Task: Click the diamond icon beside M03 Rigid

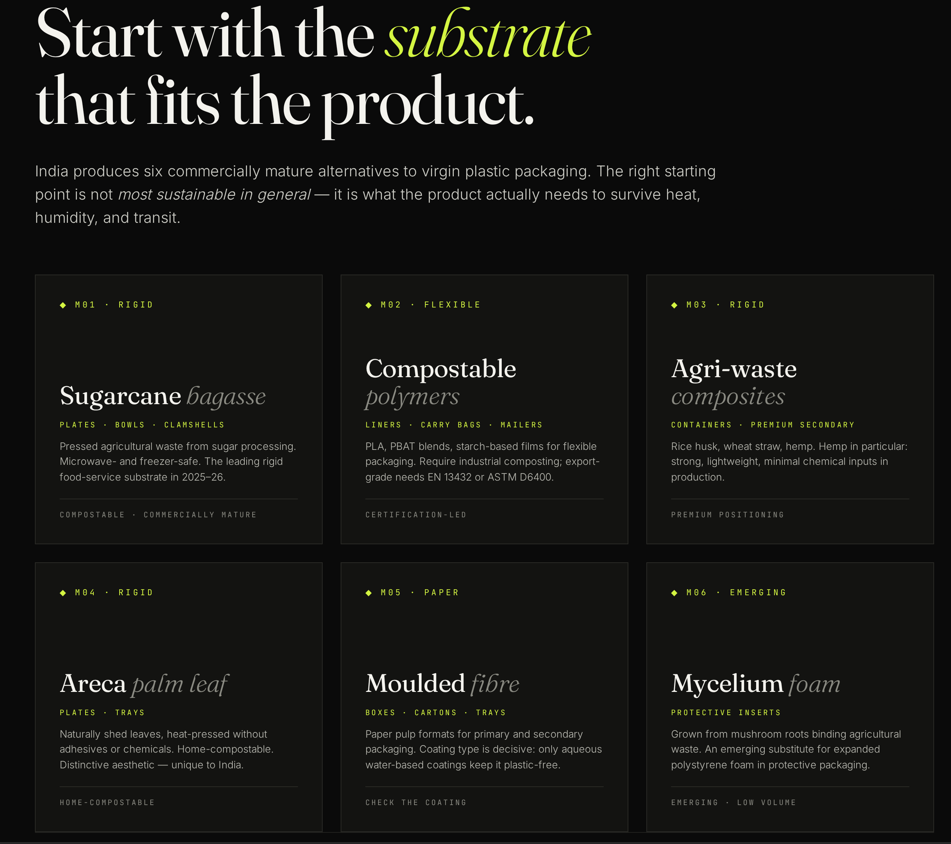Action: (674, 305)
